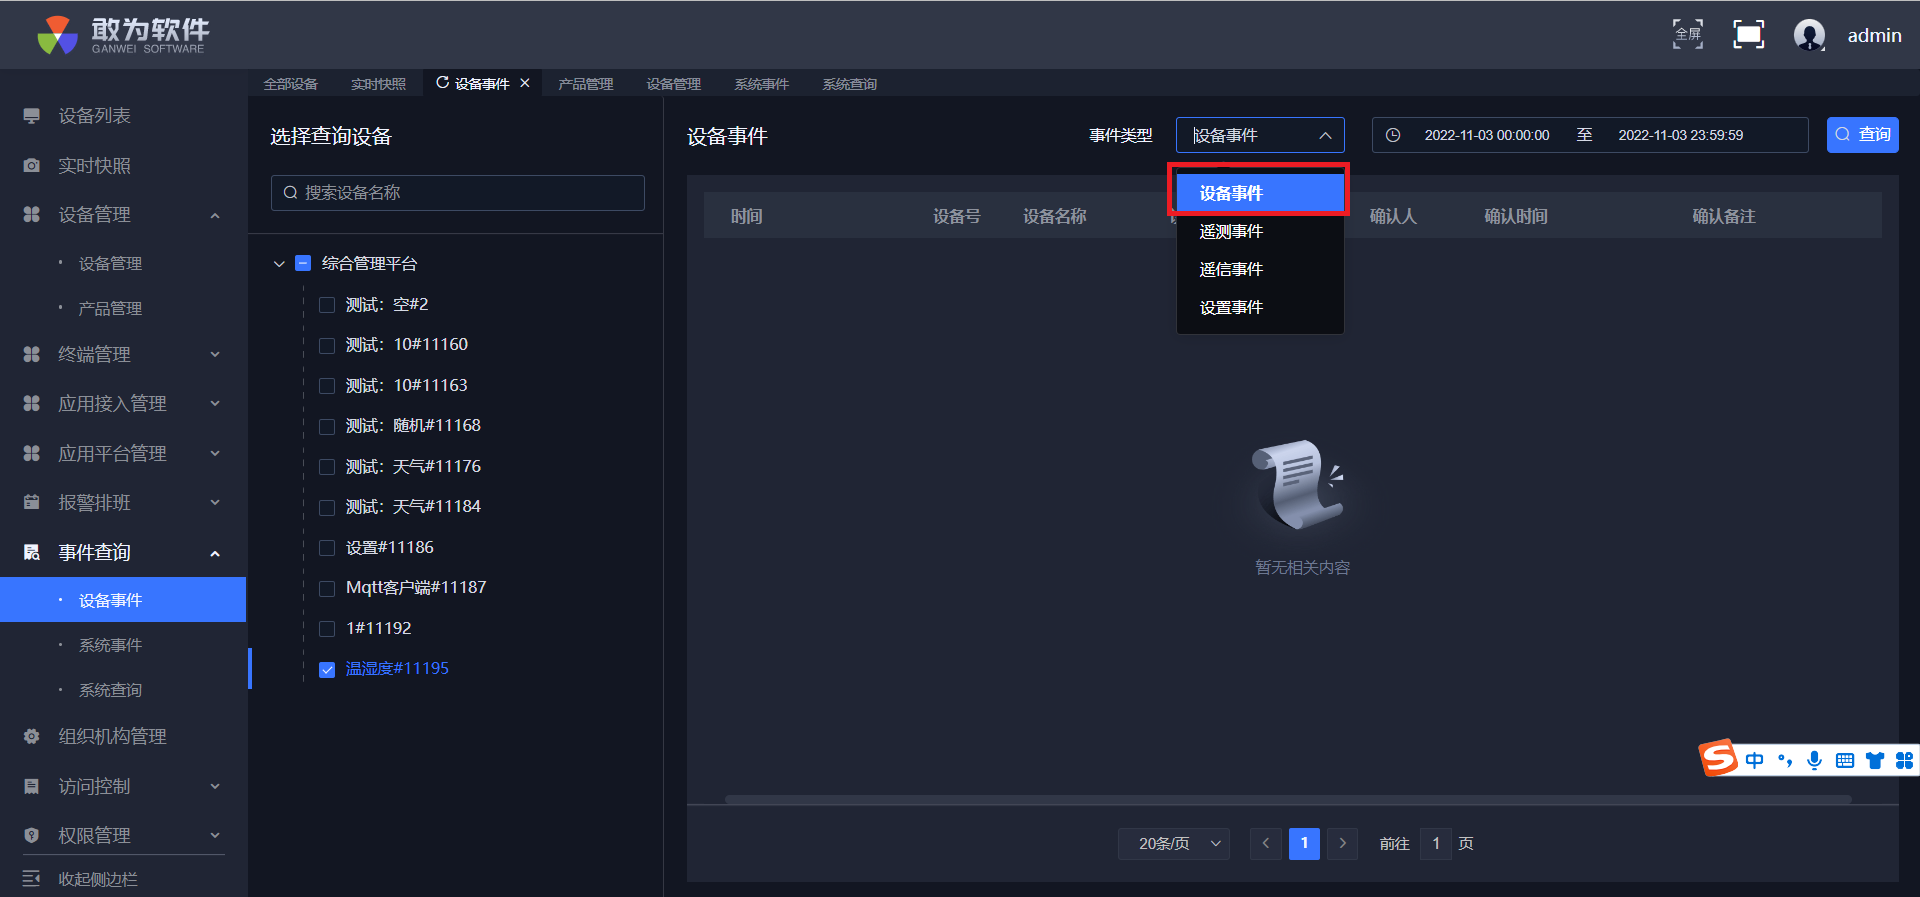Click the 搜索设备名称 search field
Image resolution: width=1920 pixels, height=897 pixels.
[458, 193]
